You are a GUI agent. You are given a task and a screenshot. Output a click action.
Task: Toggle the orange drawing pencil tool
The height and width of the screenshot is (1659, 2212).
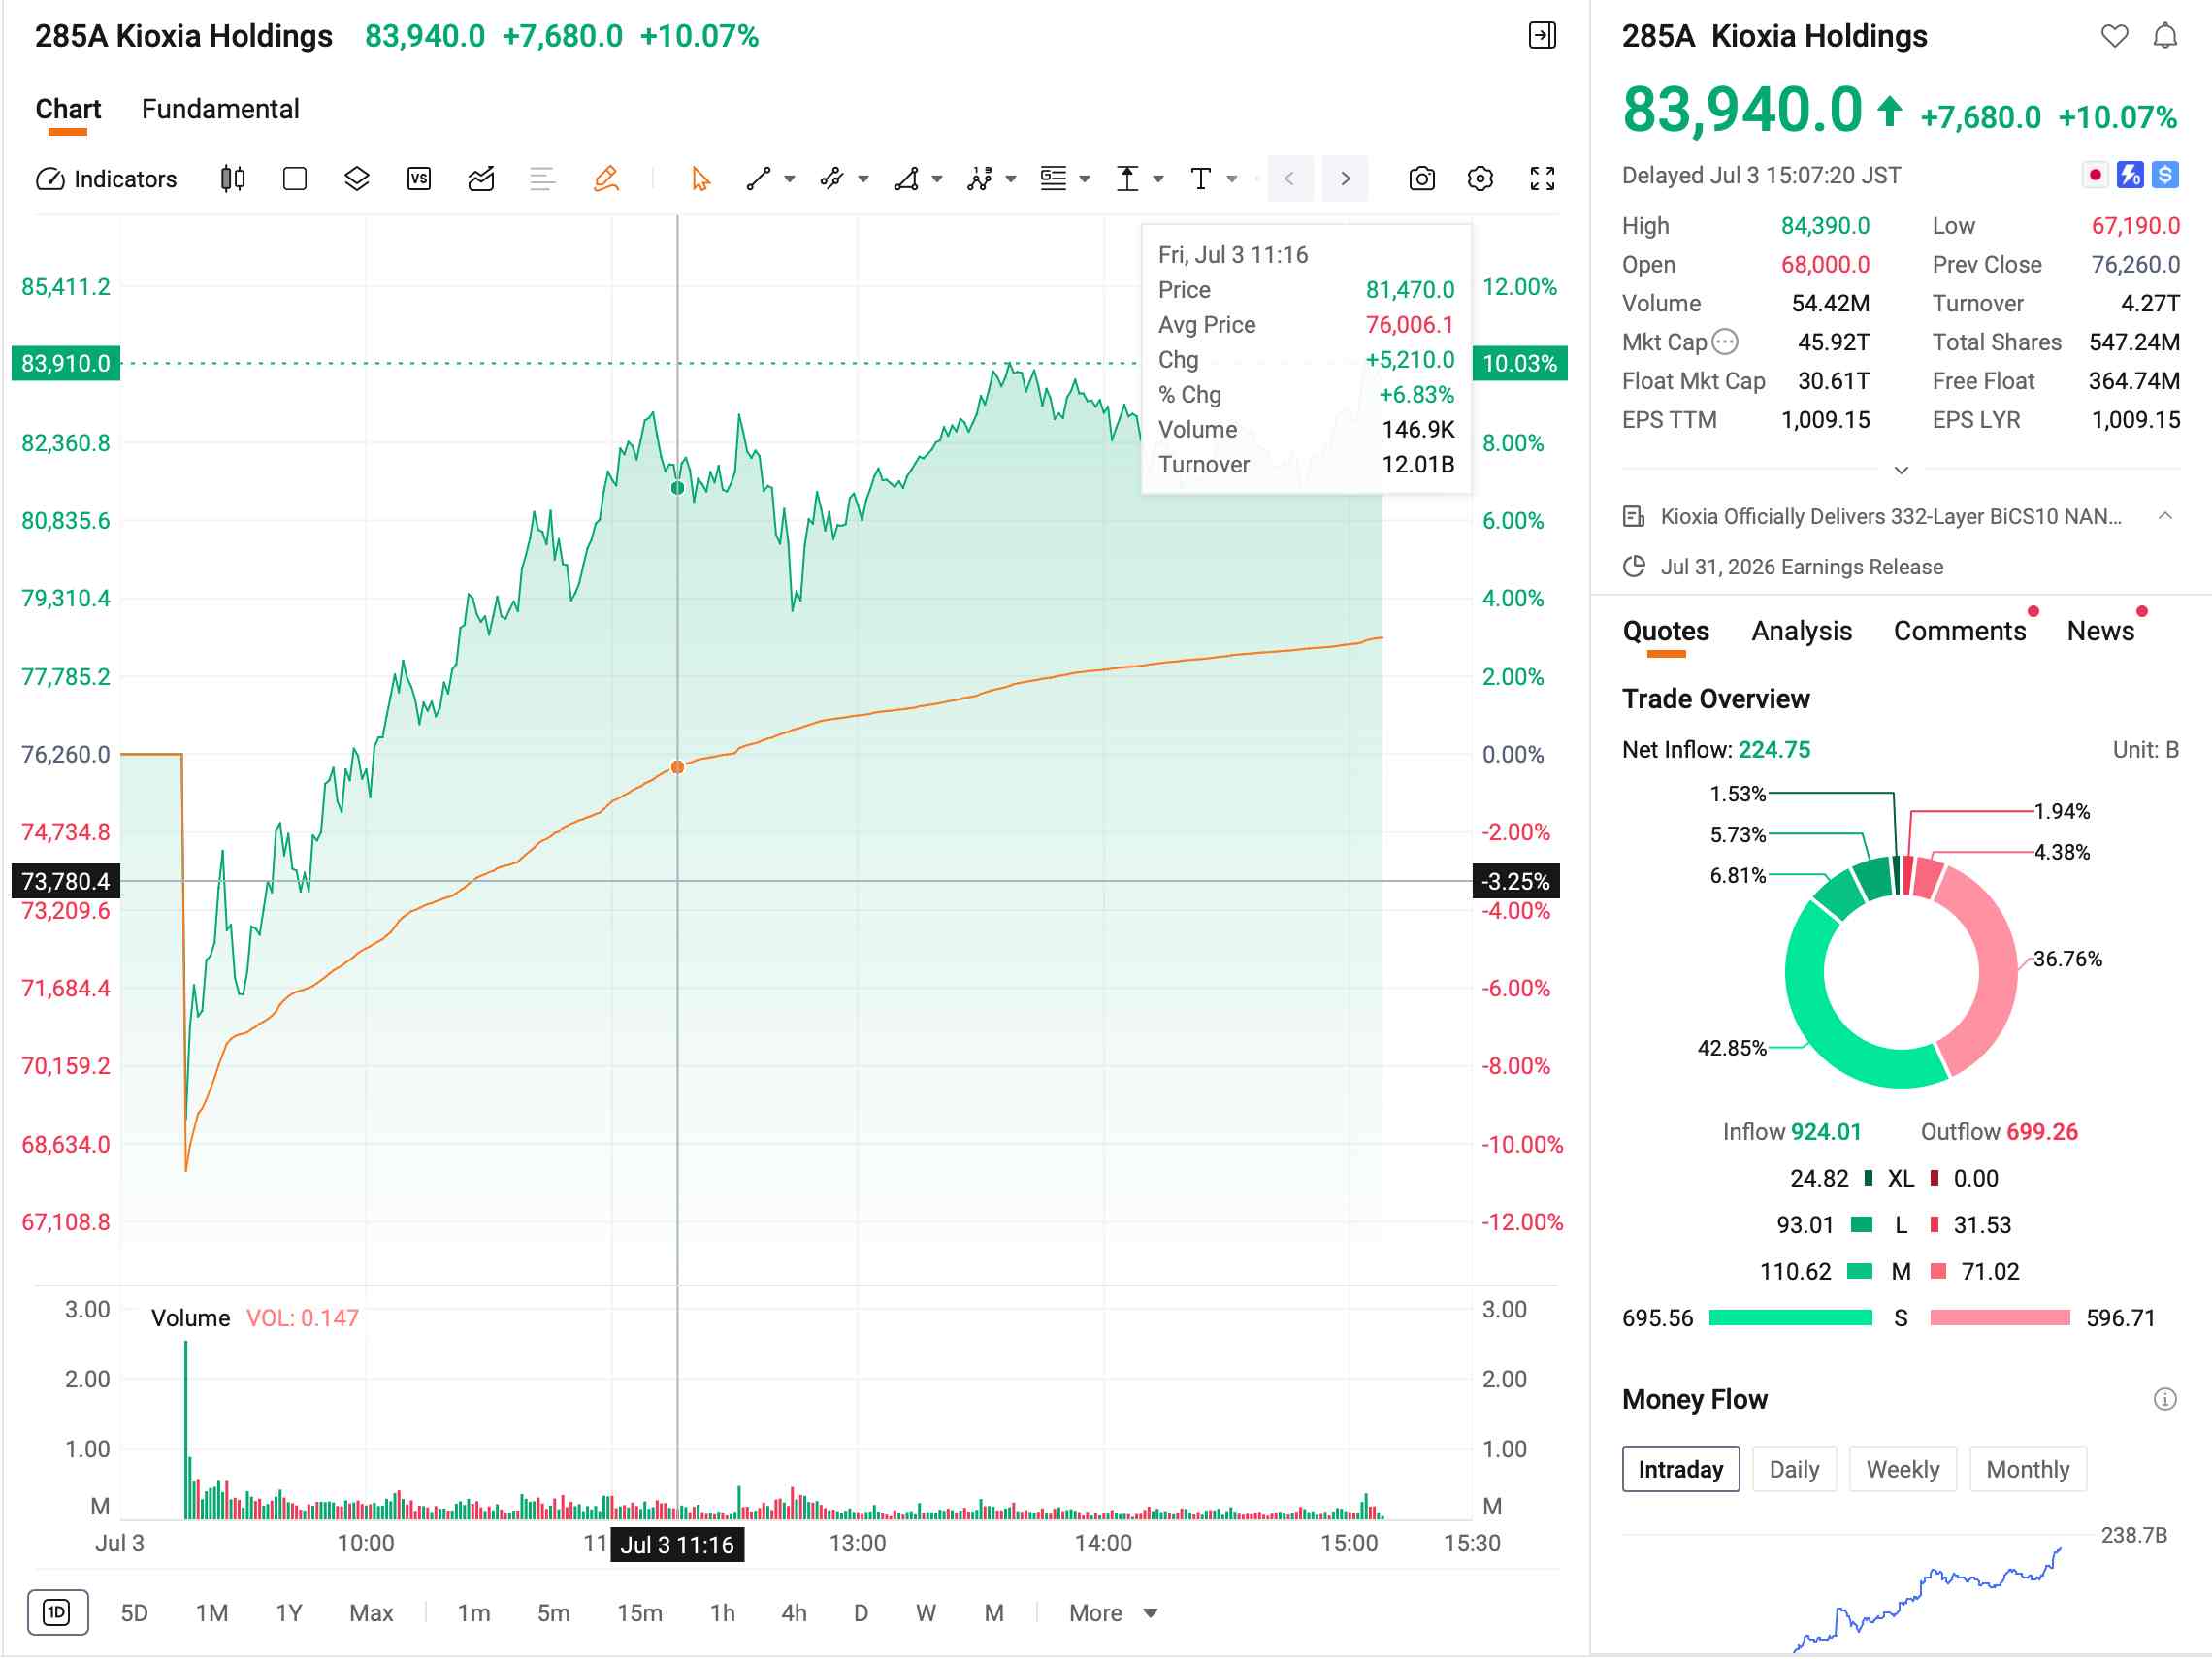point(606,179)
